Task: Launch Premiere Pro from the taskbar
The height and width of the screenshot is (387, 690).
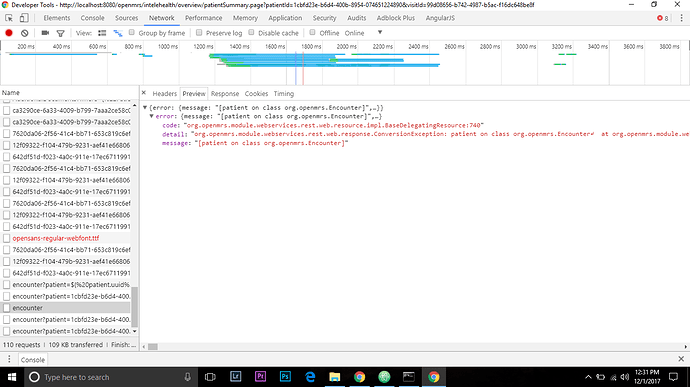Action: point(260,376)
